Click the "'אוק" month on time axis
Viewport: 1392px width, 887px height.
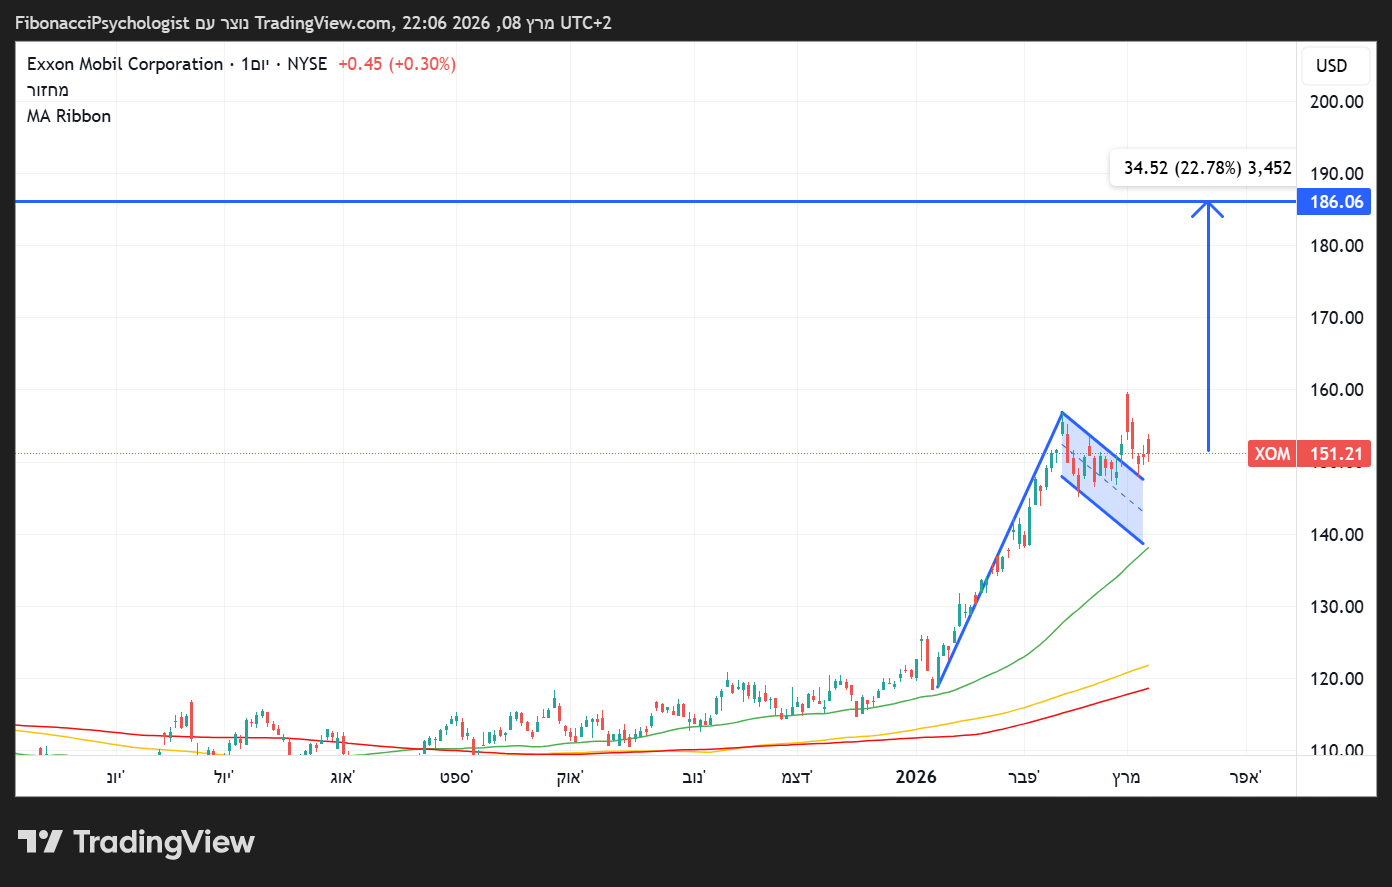570,777
